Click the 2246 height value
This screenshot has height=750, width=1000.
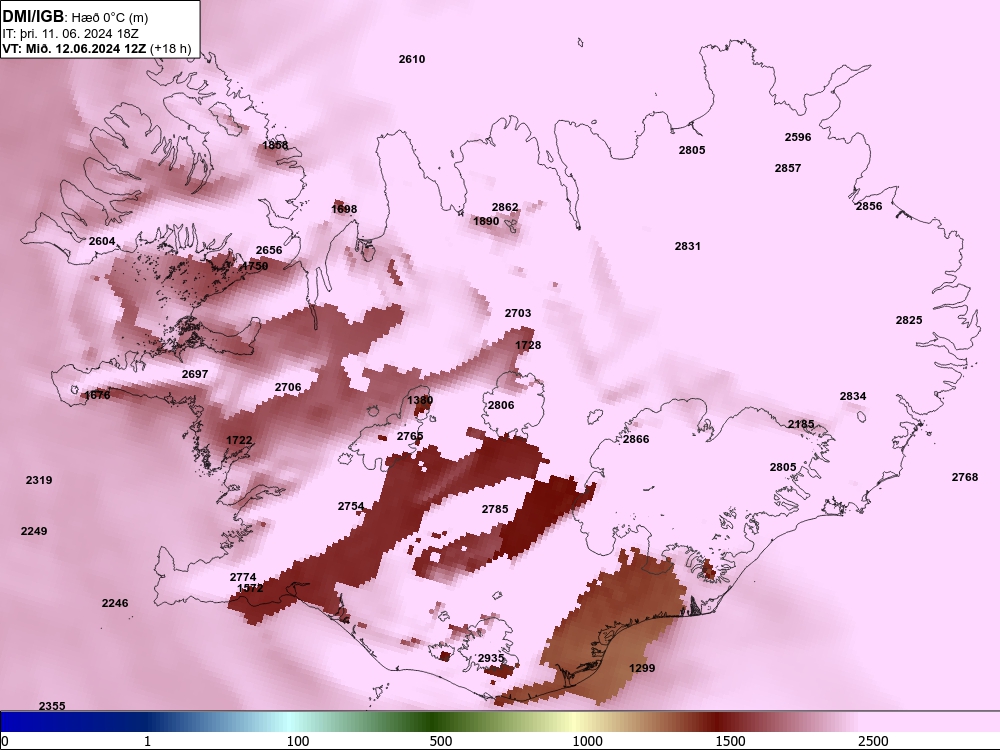coord(115,603)
